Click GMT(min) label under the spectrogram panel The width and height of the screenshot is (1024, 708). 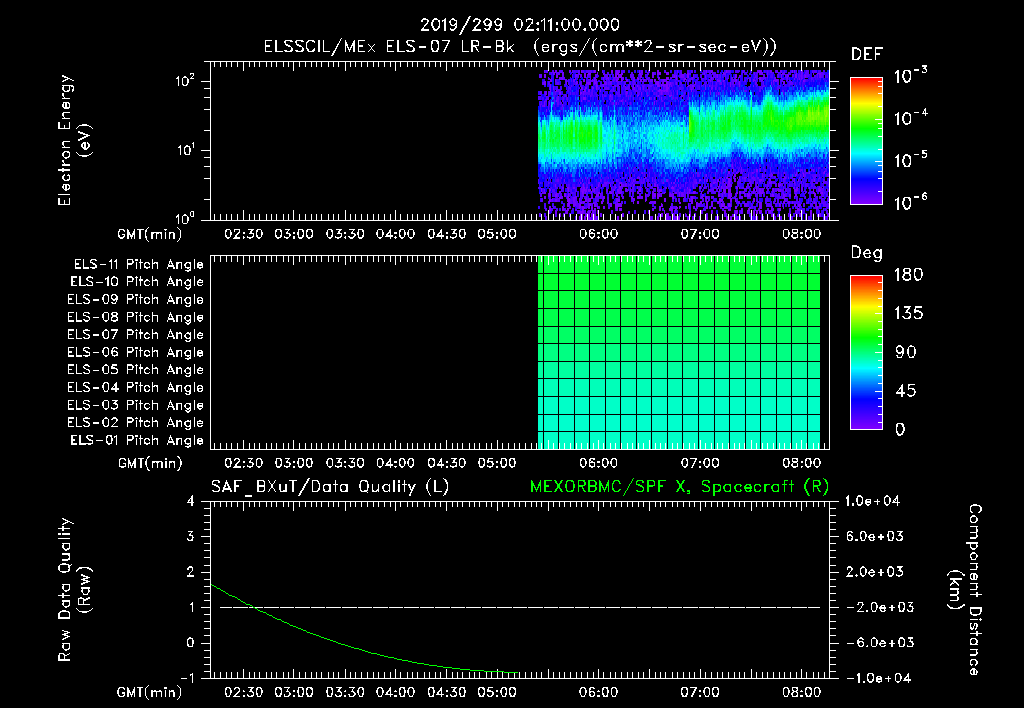pos(150,234)
